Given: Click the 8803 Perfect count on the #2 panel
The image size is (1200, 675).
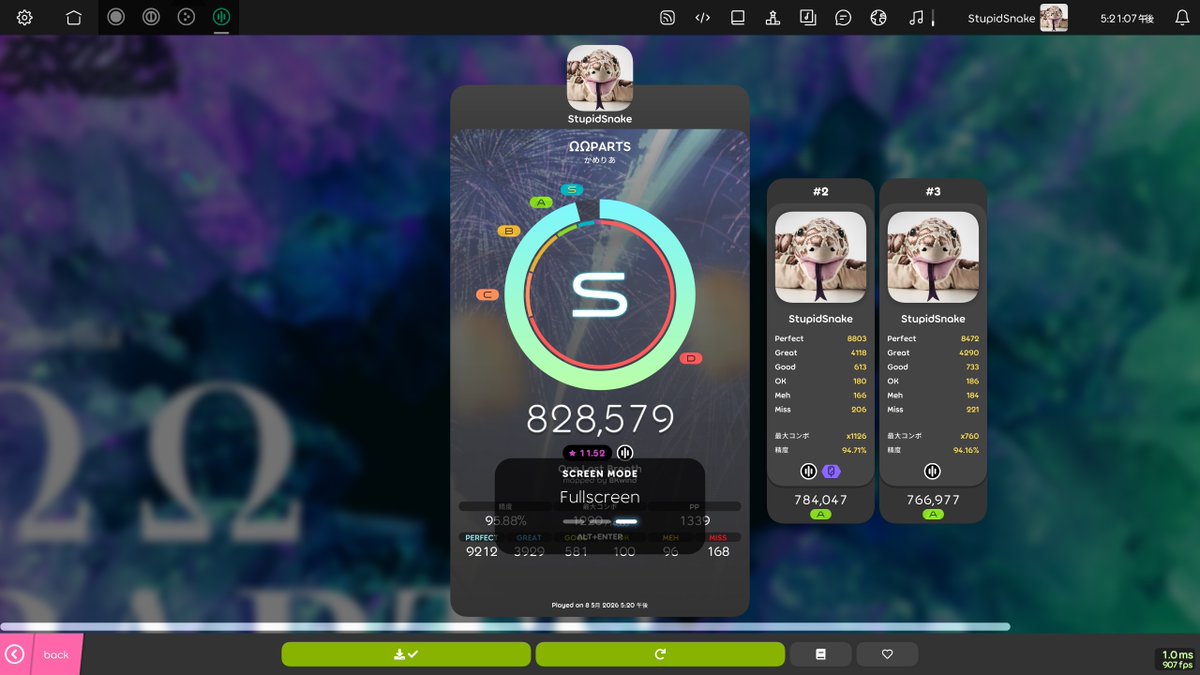Looking at the screenshot, I should coord(857,339).
